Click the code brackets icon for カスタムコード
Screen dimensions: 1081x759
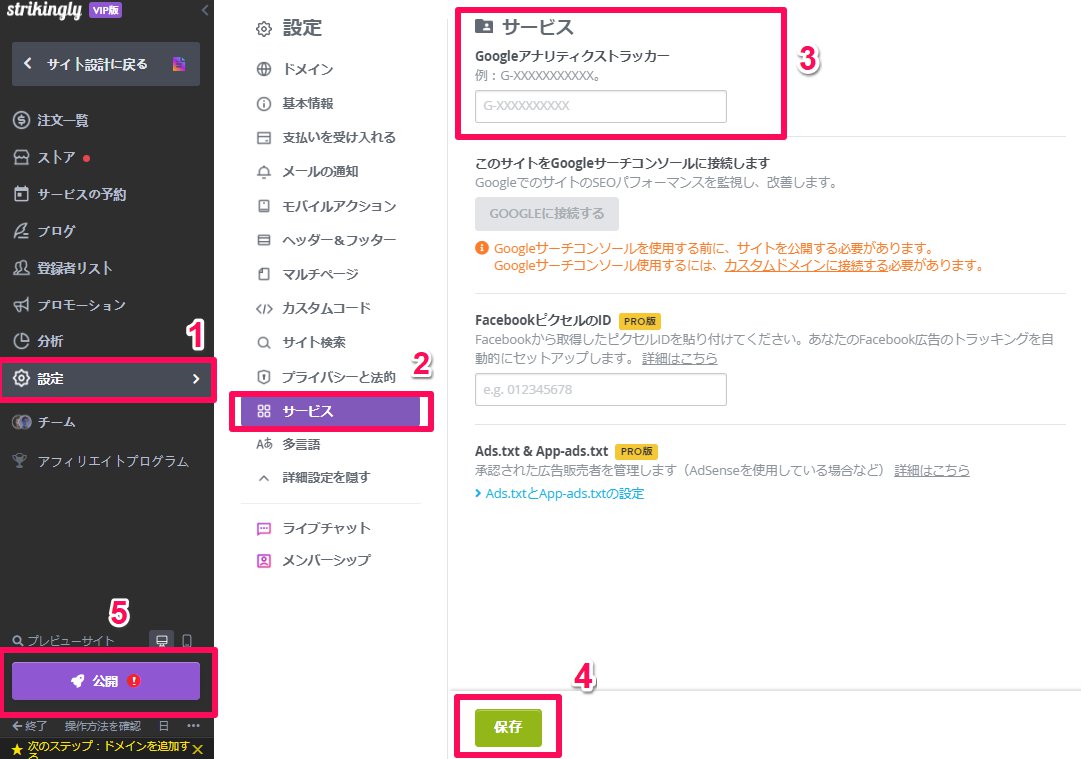point(264,308)
